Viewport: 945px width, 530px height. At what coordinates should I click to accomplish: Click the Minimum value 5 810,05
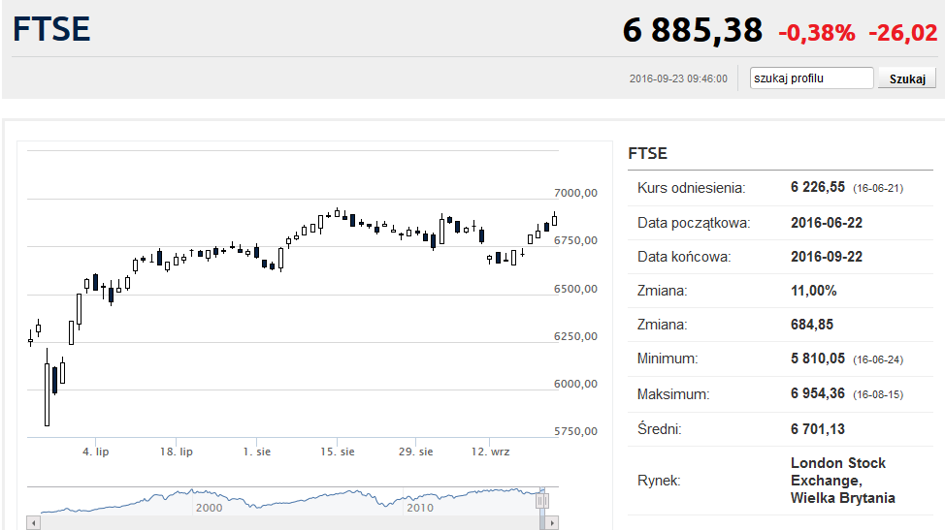pos(818,358)
